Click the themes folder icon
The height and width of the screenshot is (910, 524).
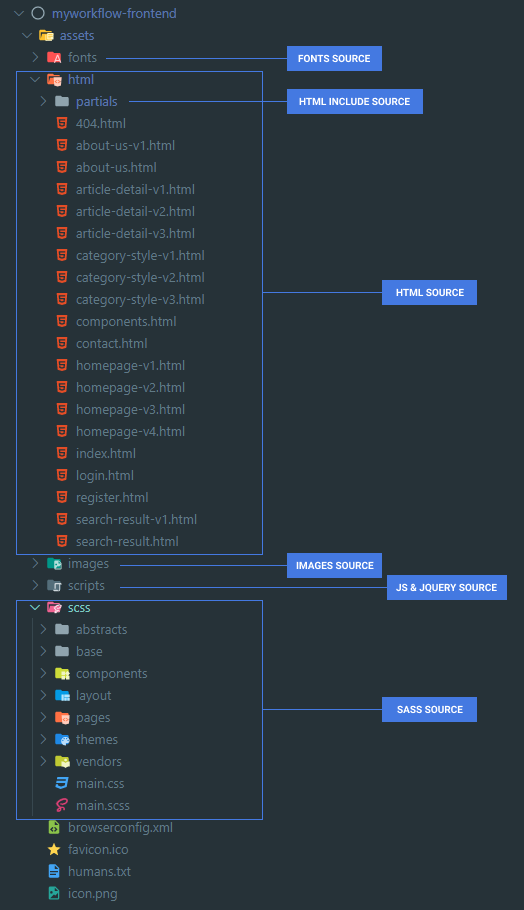[x=62, y=739]
